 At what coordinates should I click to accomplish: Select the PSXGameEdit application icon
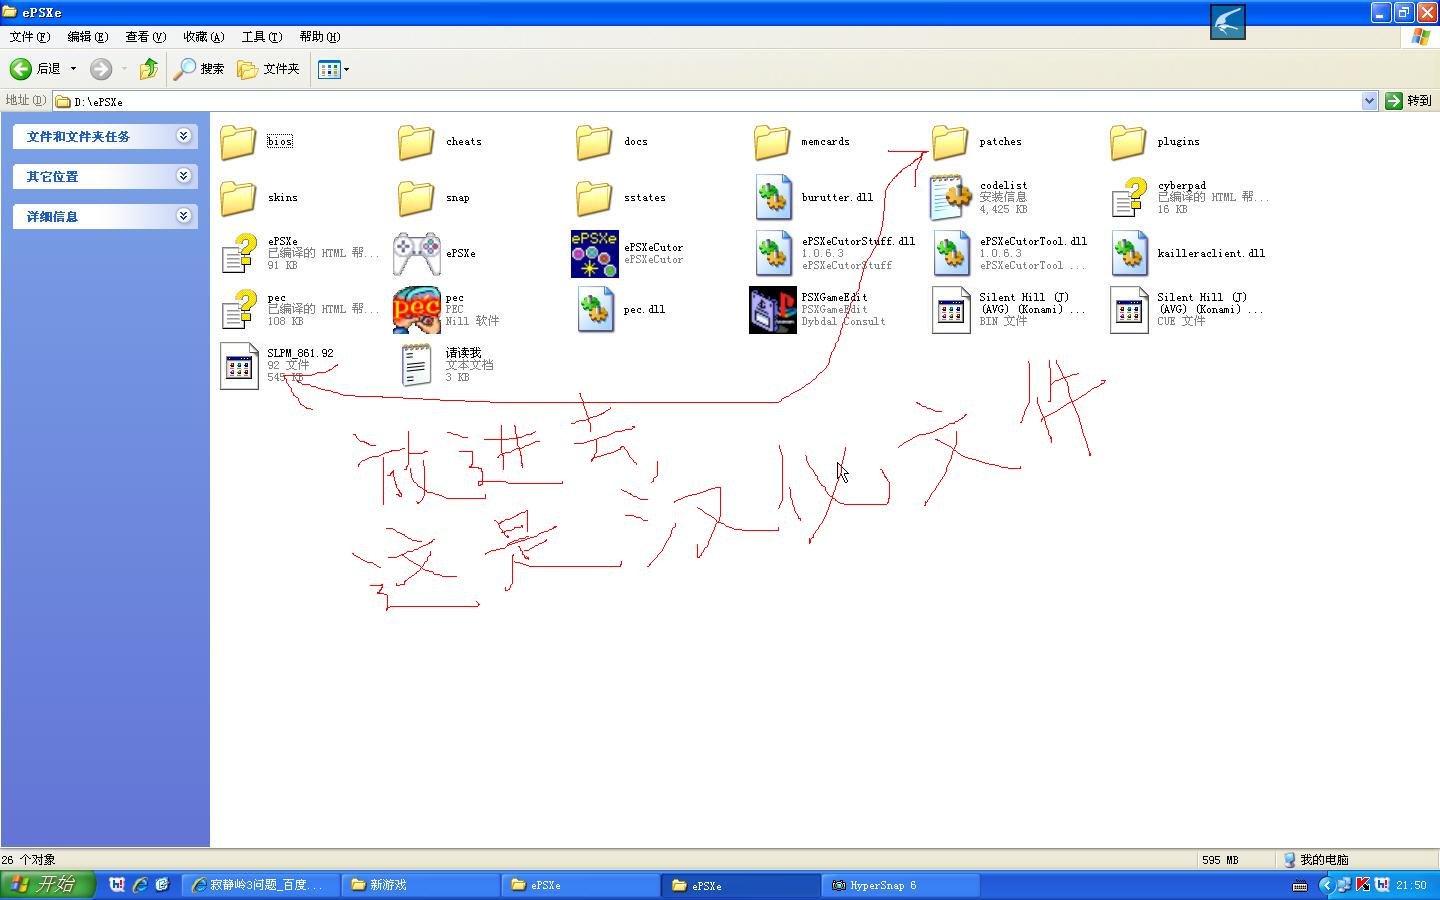(772, 310)
